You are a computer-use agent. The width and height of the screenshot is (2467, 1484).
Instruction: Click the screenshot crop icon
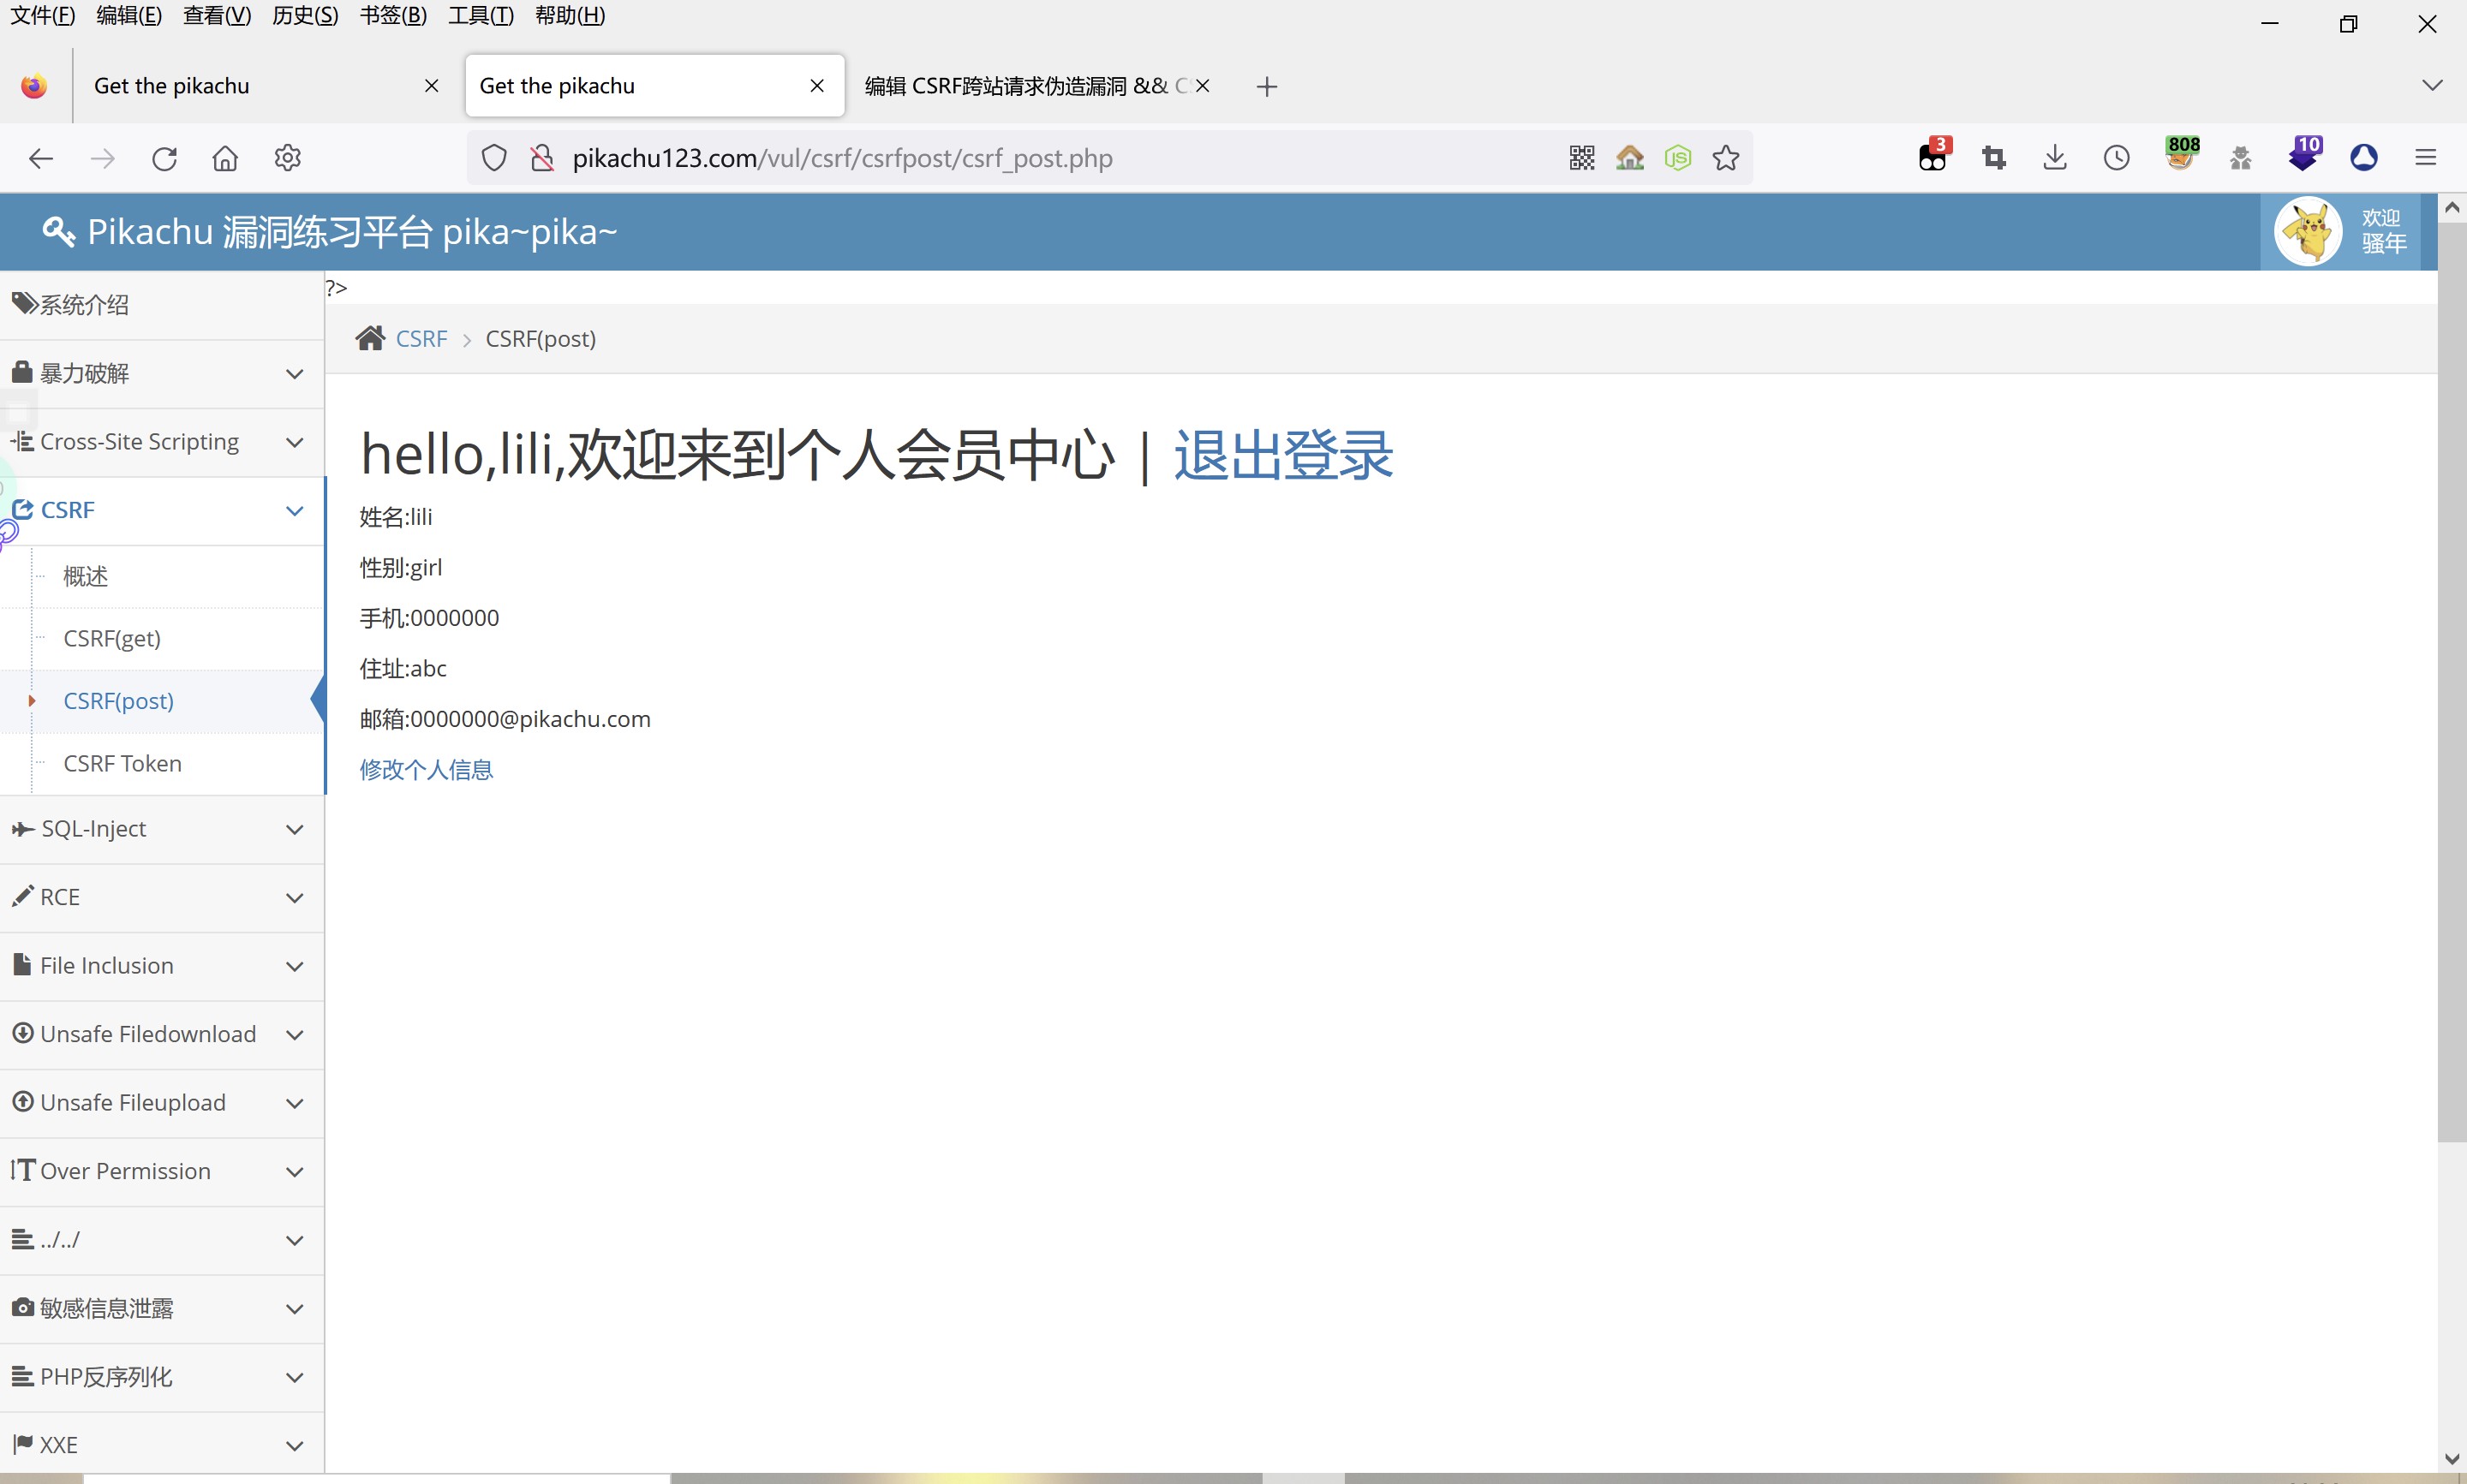coord(1994,158)
